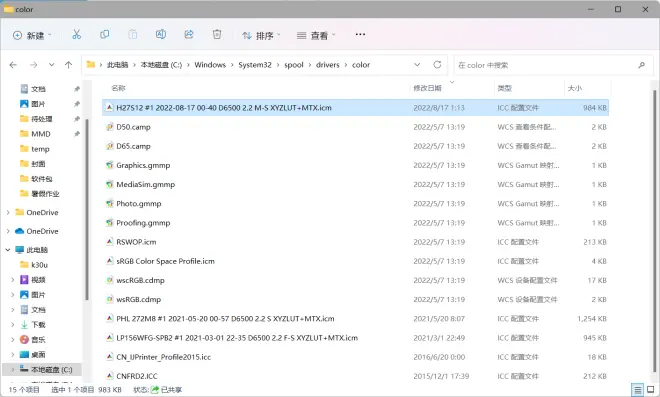Go up one folder level arrow

tap(69, 65)
